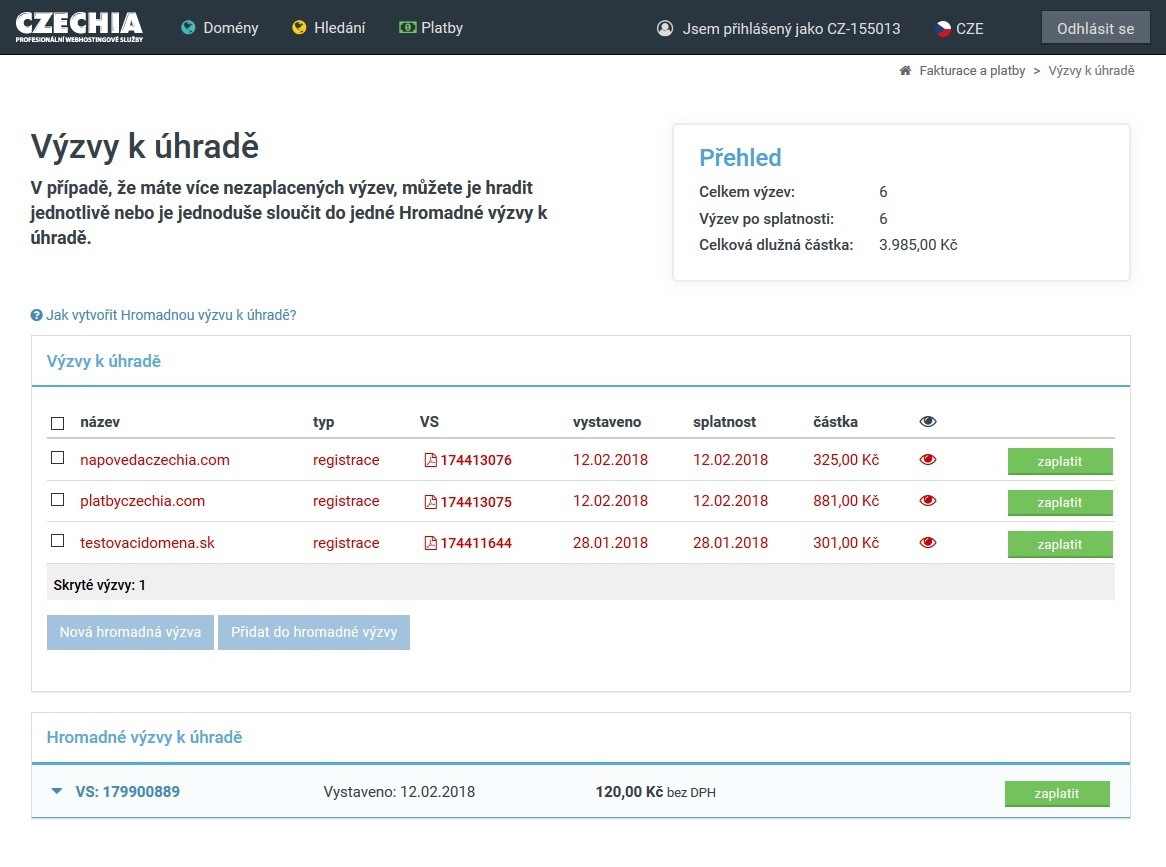
Task: Click the eye icon in table header
Action: tap(928, 422)
